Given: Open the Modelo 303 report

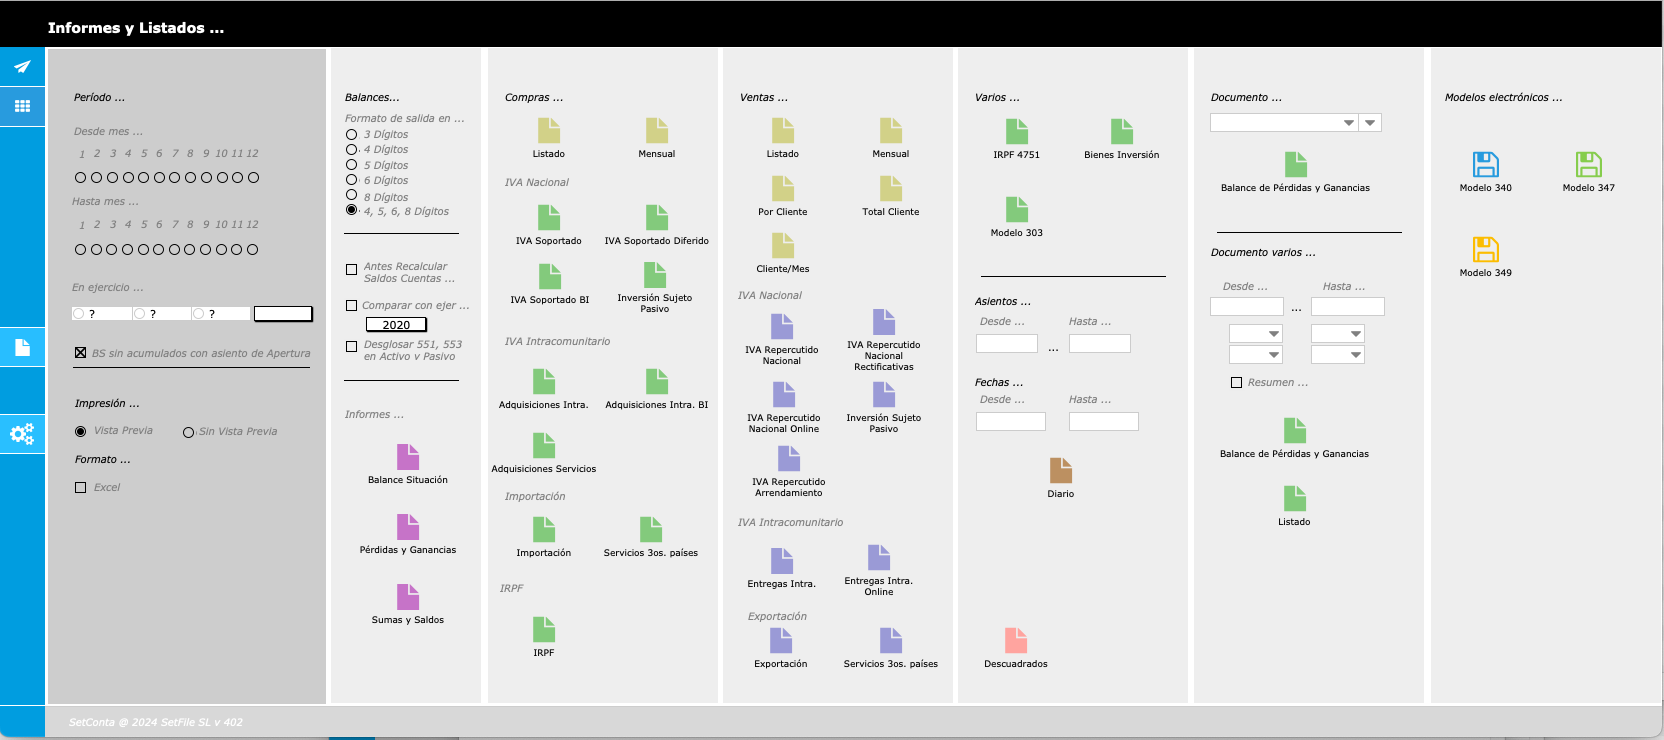Looking at the screenshot, I should click(1017, 210).
